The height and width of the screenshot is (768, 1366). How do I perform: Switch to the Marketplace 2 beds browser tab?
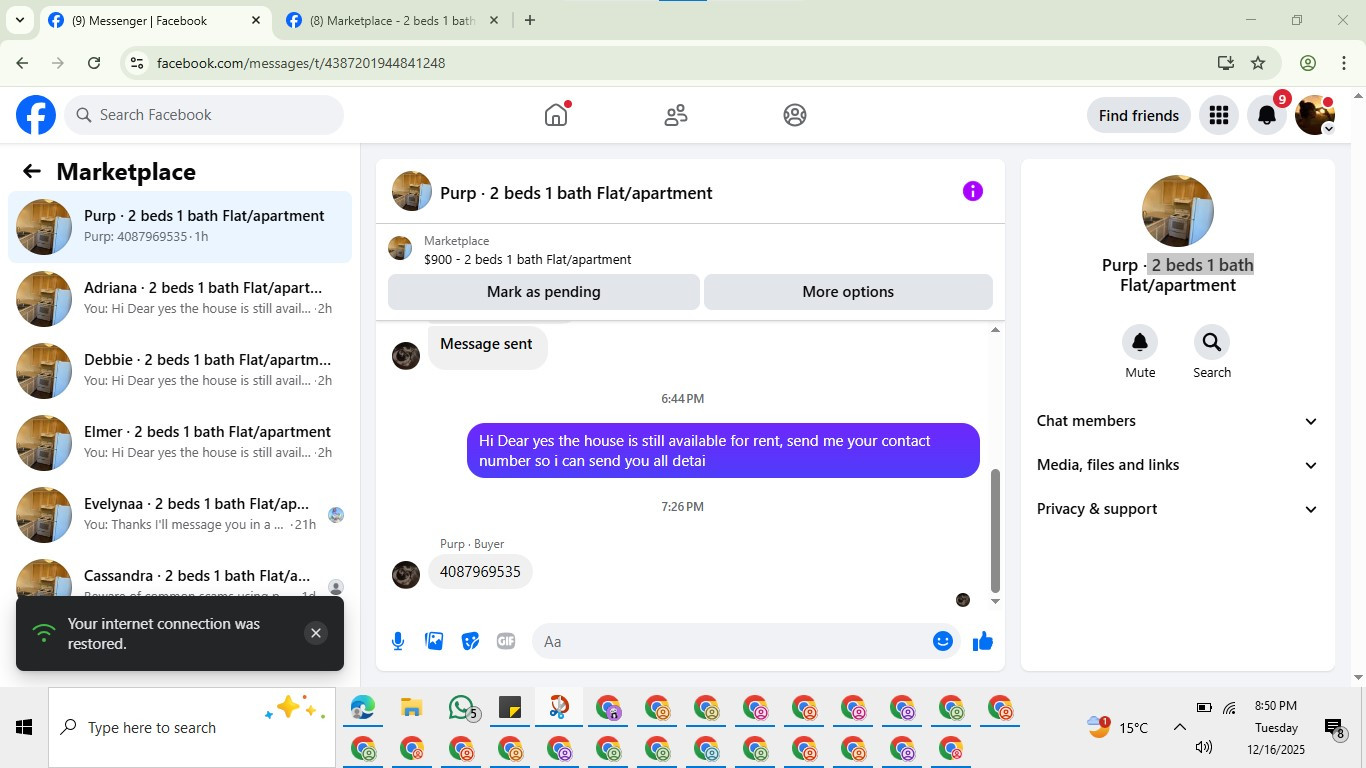tap(392, 20)
